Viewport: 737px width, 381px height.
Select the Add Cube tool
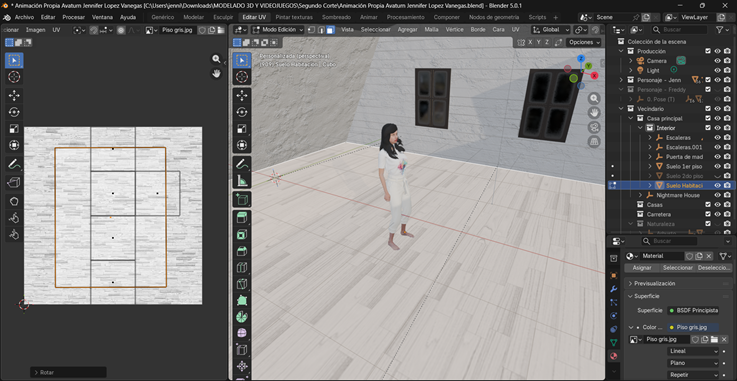[242, 199]
